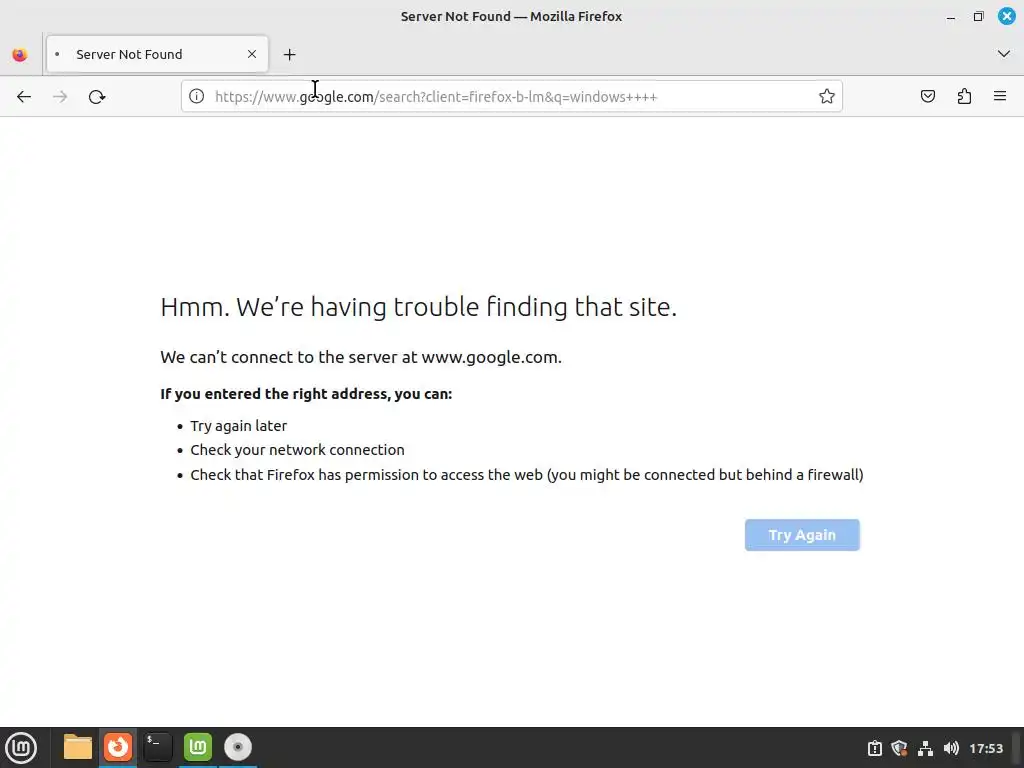Image resolution: width=1024 pixels, height=768 pixels.
Task: Open the disc application in taskbar
Action: 238,747
